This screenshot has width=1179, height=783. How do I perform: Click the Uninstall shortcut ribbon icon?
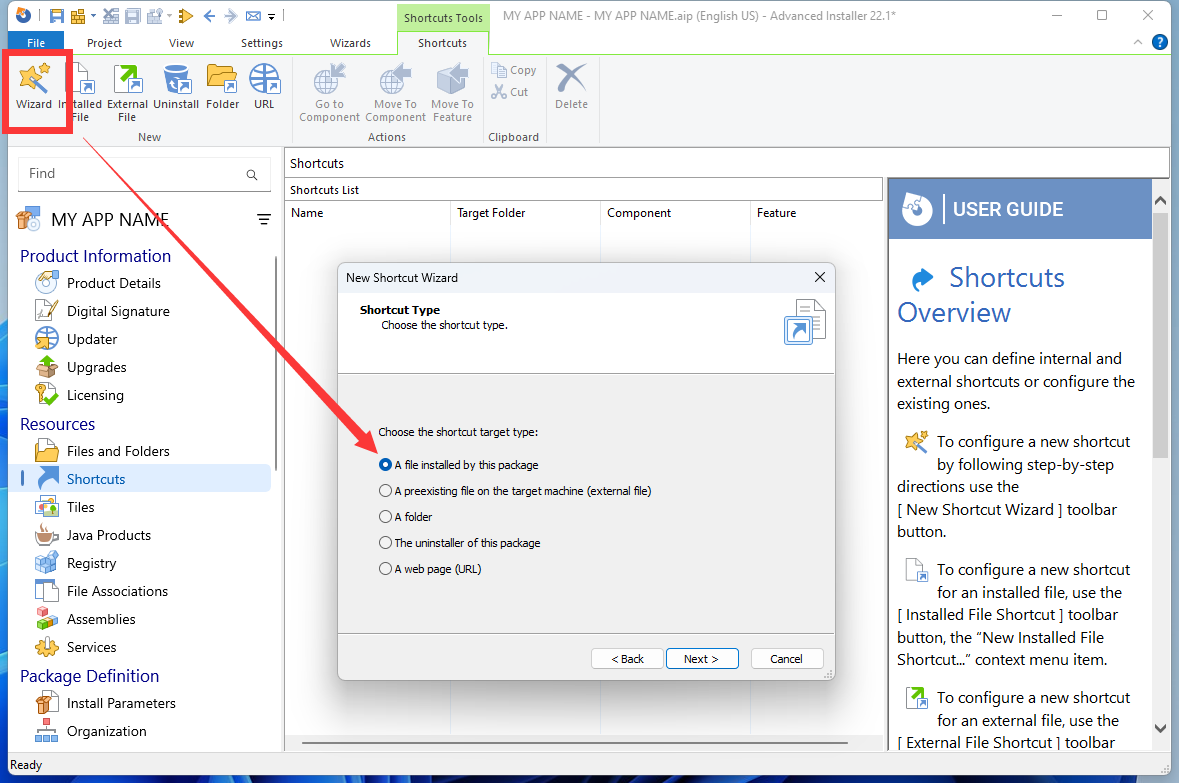tap(176, 86)
